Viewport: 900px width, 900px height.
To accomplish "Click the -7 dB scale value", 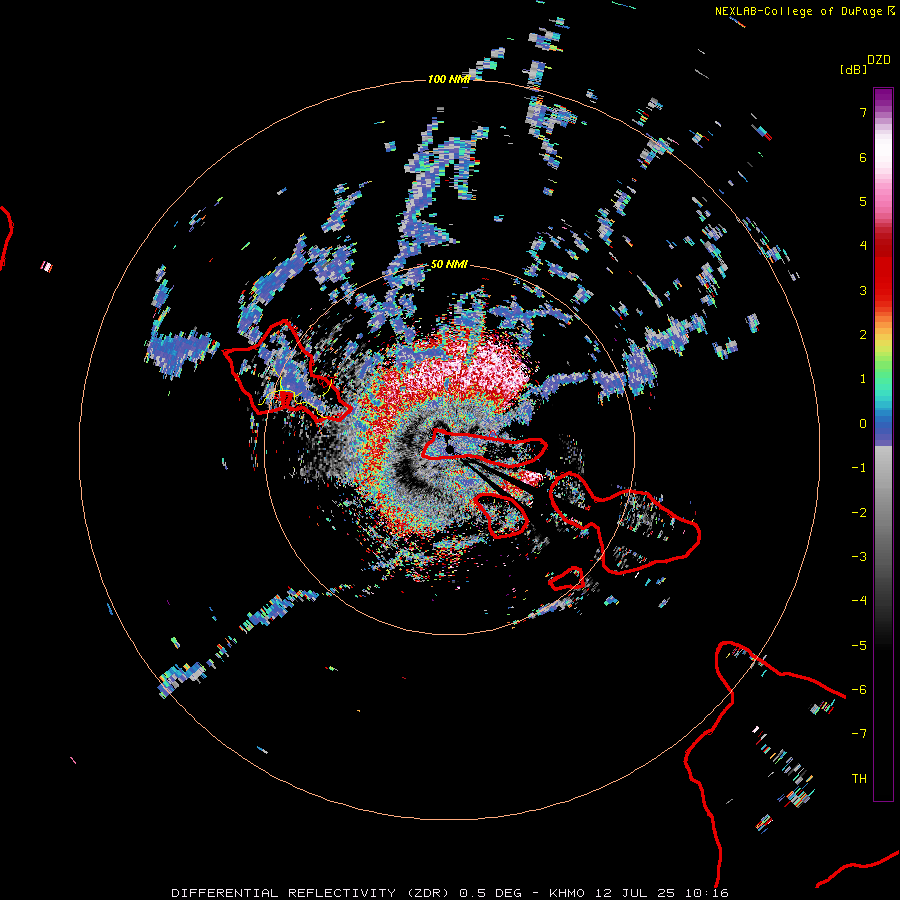I will [x=859, y=734].
